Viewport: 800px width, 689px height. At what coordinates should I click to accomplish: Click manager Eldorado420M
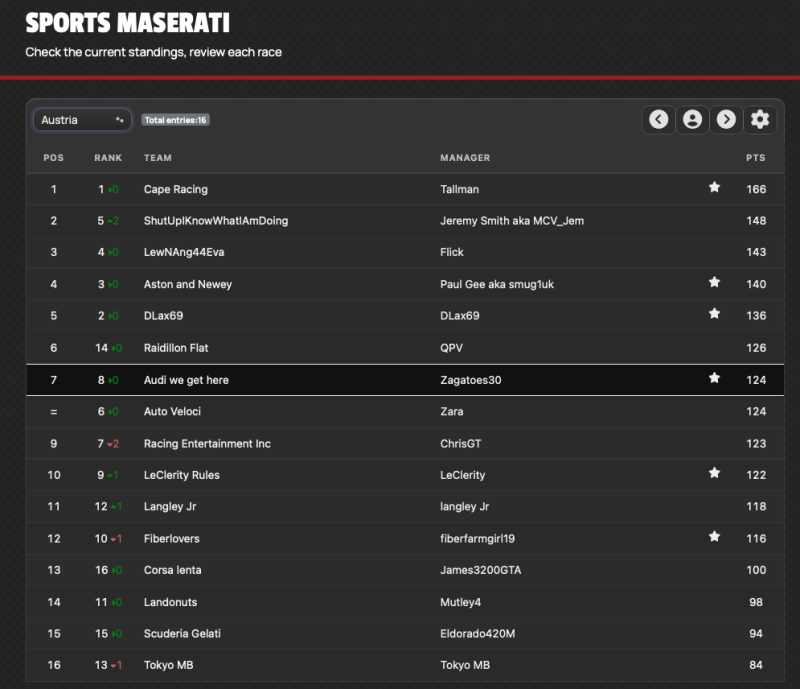(x=478, y=633)
